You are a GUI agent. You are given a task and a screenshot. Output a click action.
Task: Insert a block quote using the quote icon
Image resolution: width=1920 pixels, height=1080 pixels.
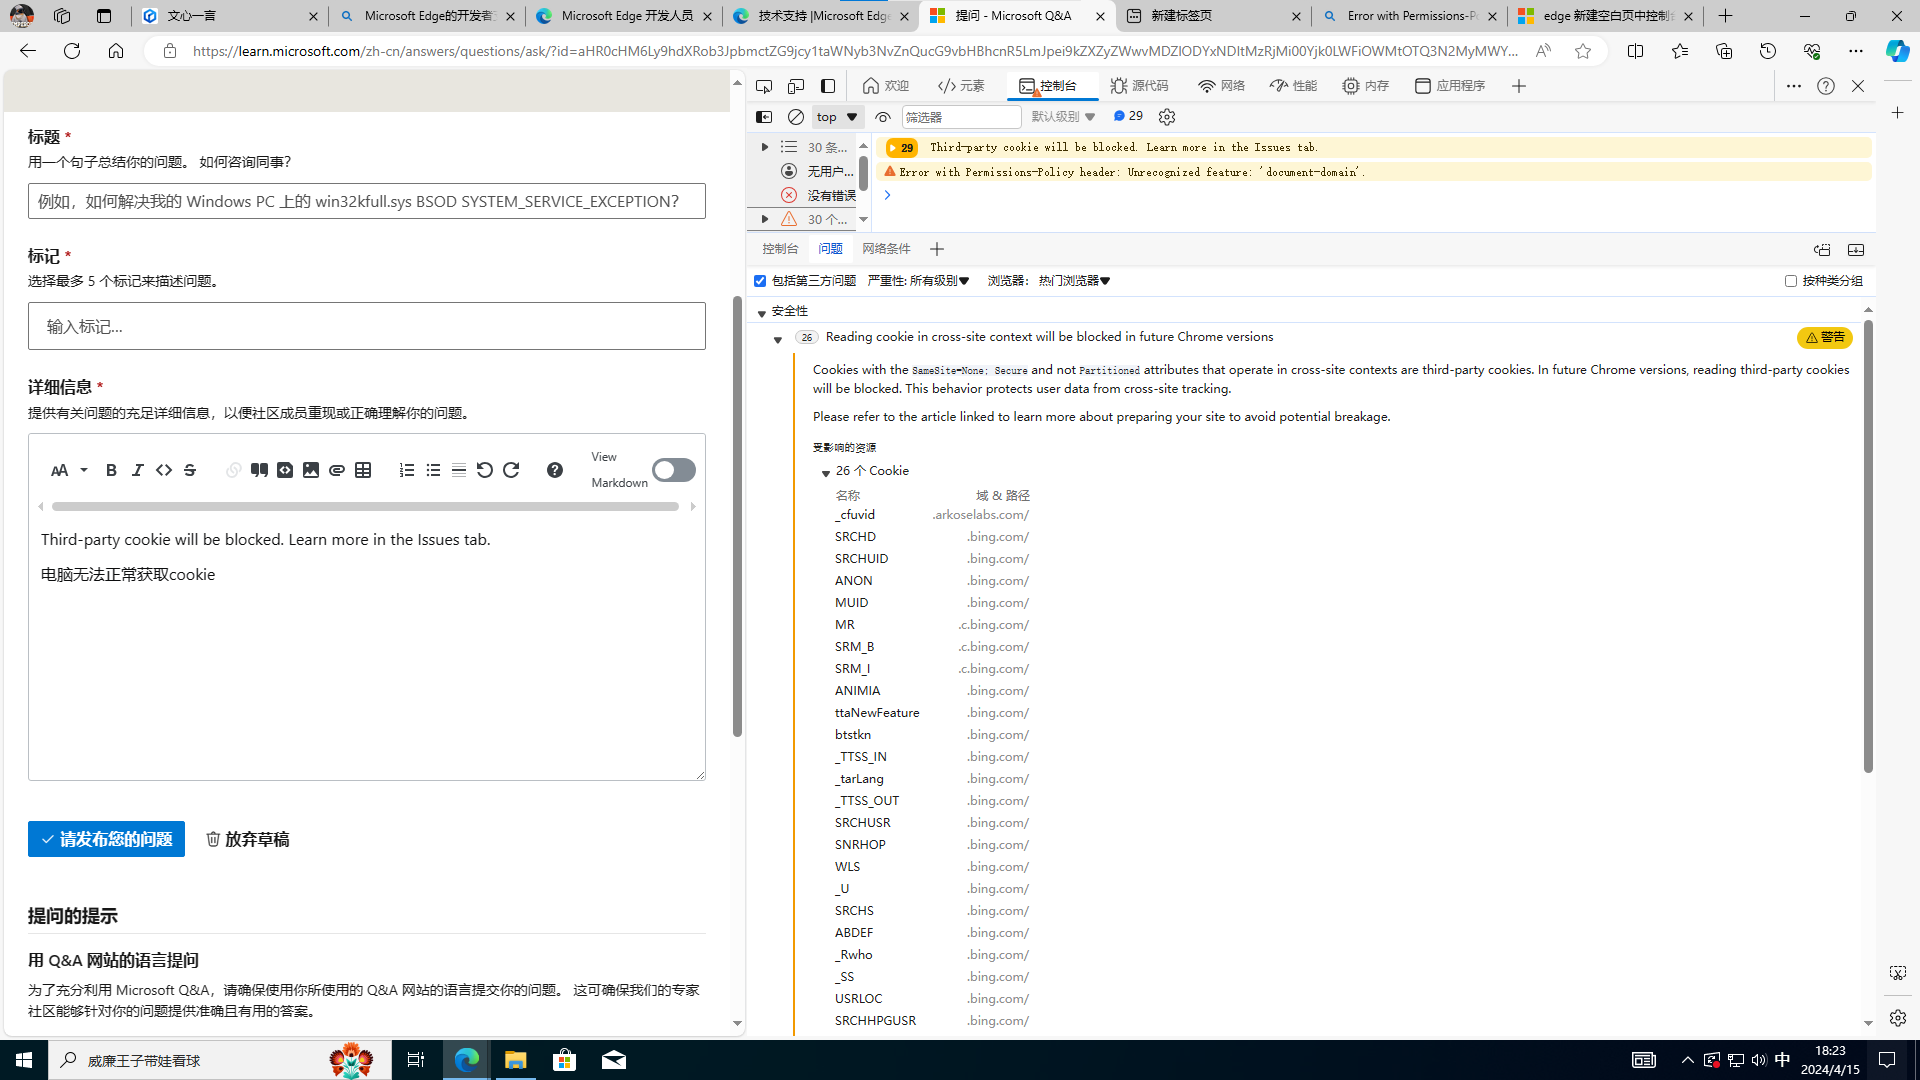(x=259, y=470)
